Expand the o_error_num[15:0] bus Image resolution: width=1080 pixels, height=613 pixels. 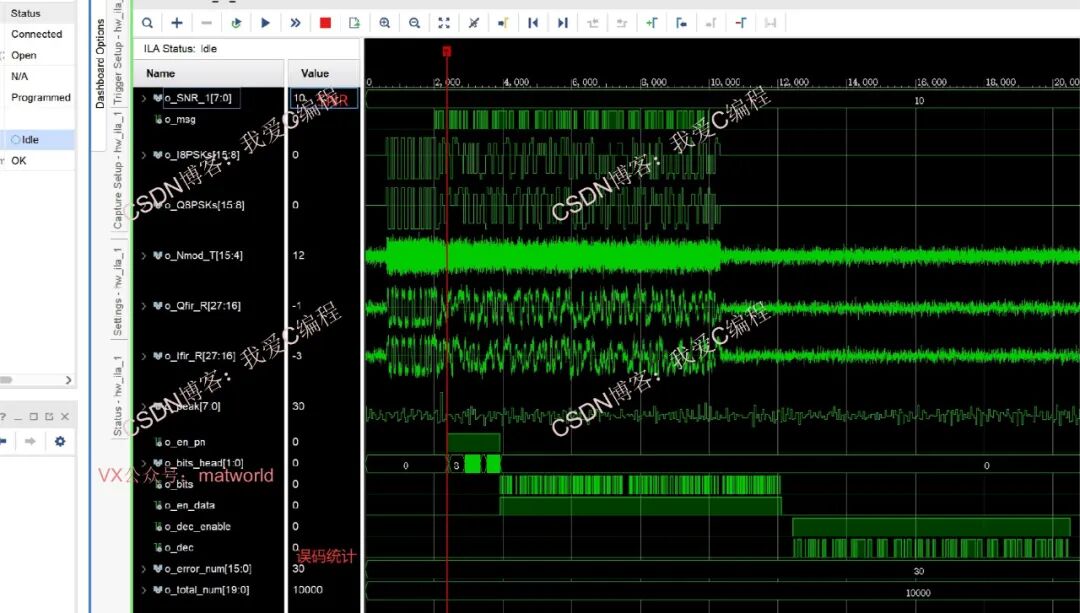point(144,569)
